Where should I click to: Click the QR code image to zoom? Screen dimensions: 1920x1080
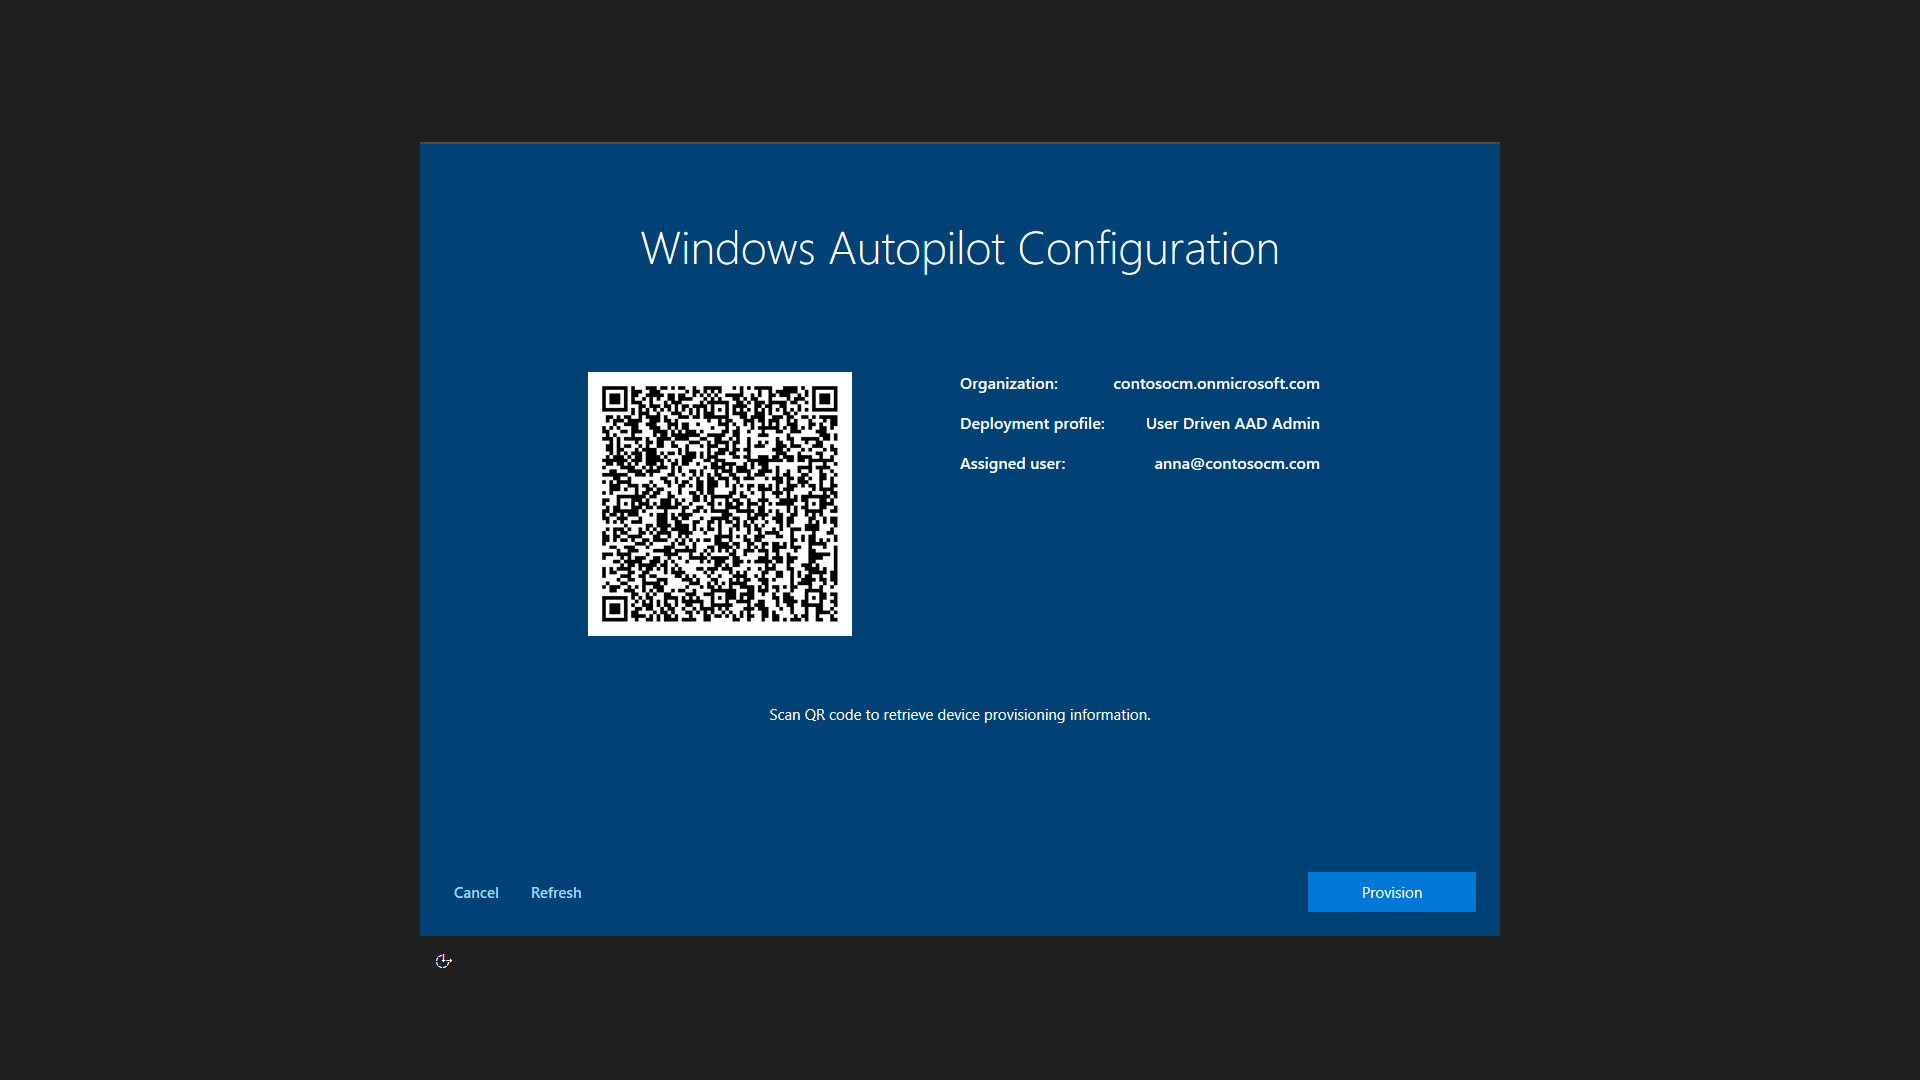[719, 502]
